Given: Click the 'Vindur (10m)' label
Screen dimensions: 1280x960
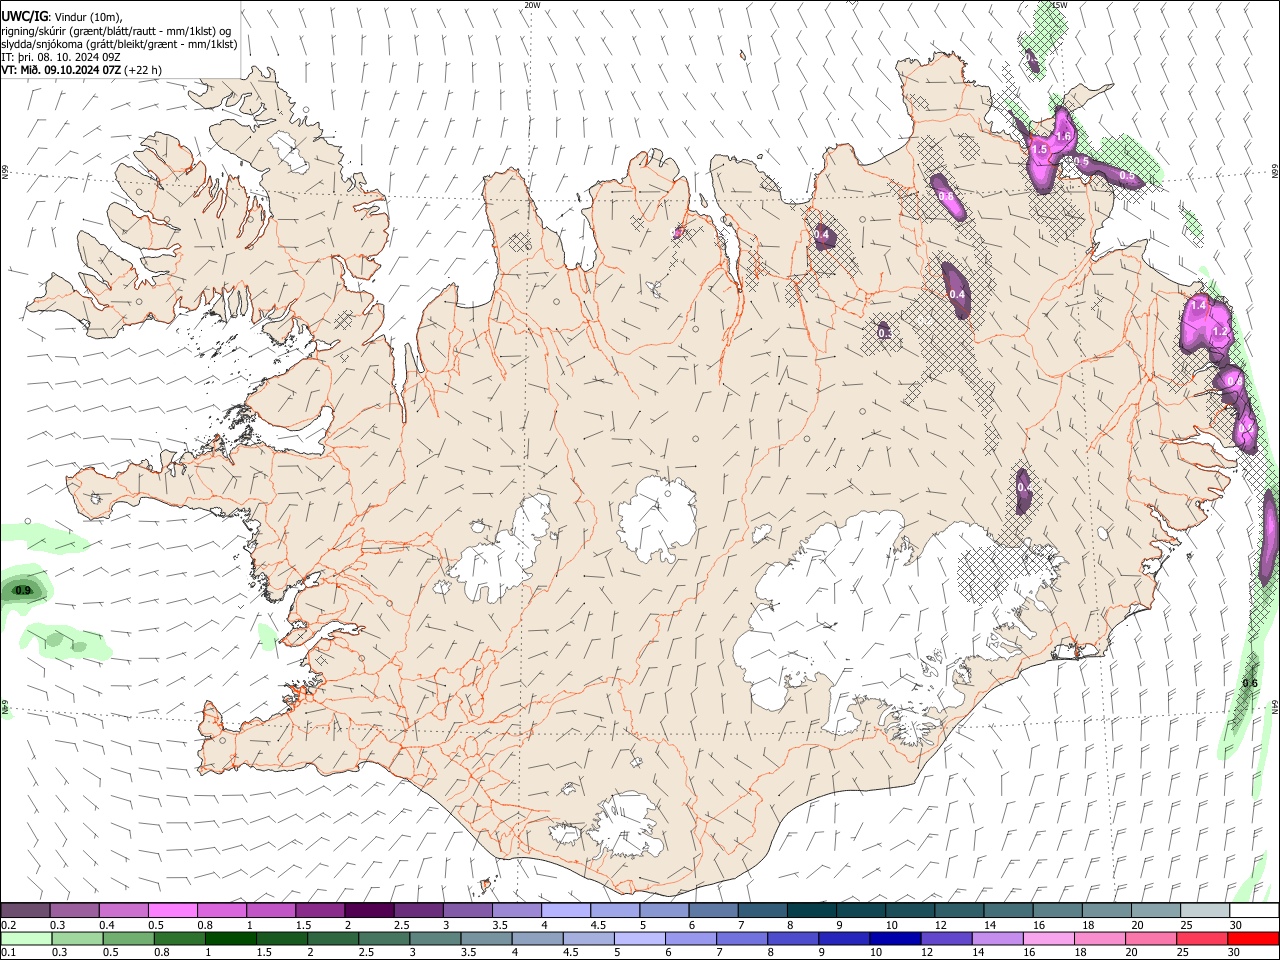Looking at the screenshot, I should coord(88,17).
